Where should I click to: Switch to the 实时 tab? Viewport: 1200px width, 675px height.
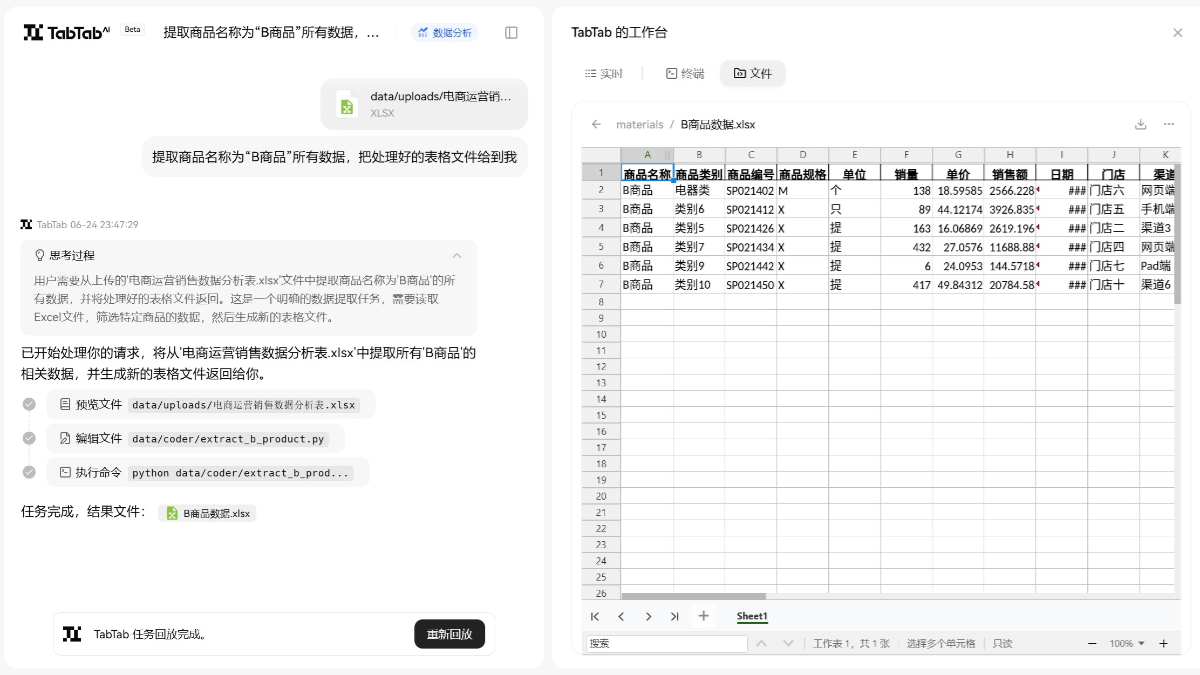603,74
